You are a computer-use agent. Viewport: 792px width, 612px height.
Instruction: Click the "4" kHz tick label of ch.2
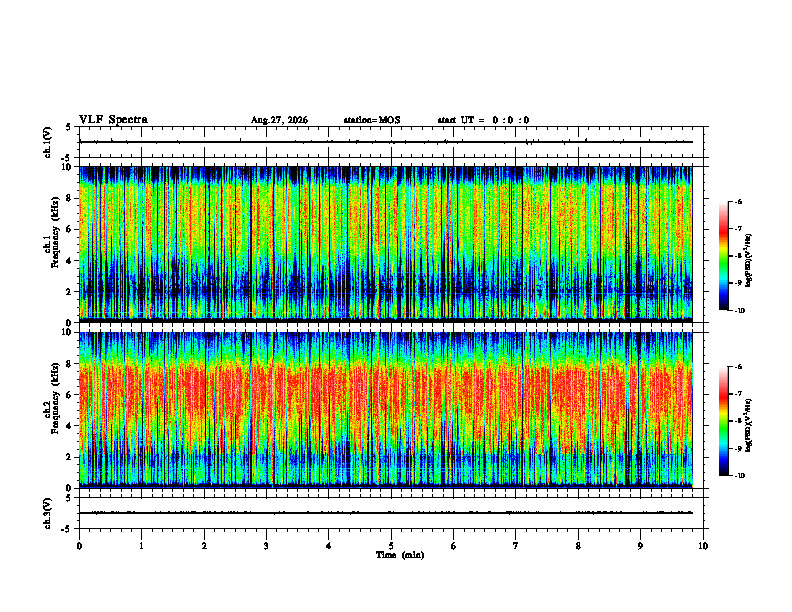pyautogui.click(x=69, y=426)
